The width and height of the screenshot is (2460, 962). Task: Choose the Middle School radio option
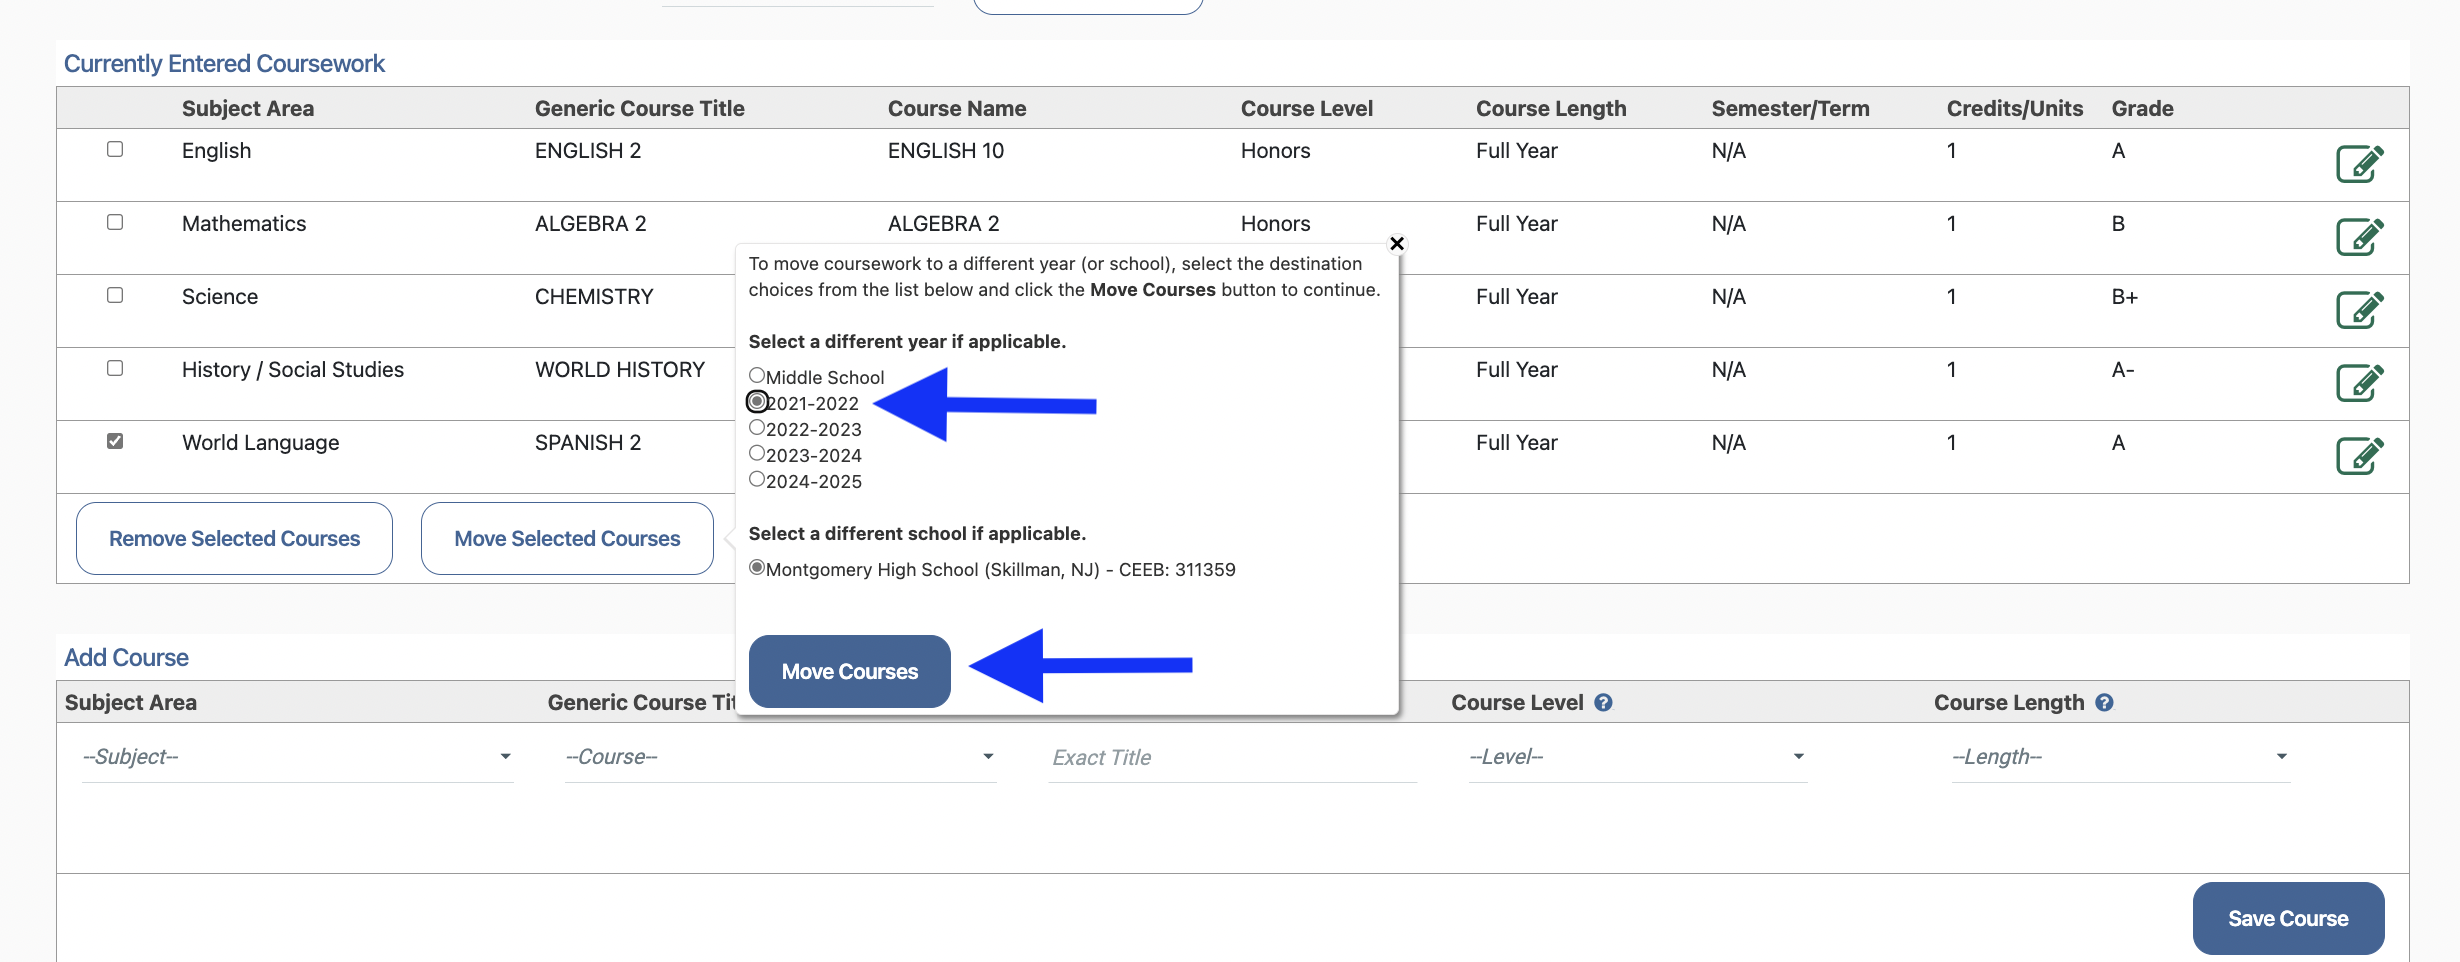coord(757,376)
